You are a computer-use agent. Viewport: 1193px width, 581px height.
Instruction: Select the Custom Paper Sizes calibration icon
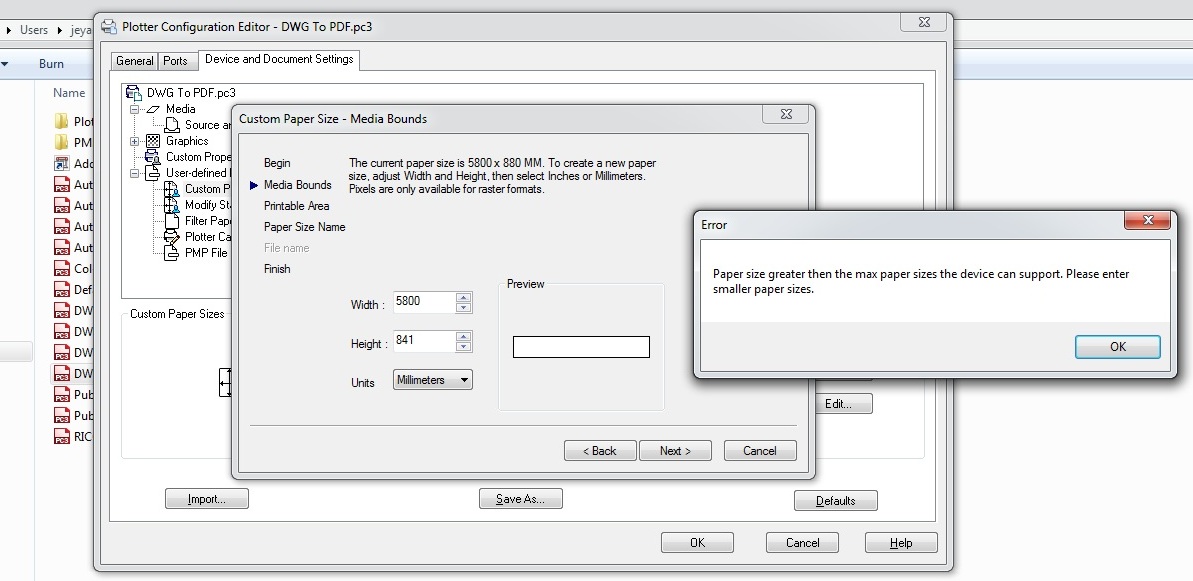tap(173, 189)
